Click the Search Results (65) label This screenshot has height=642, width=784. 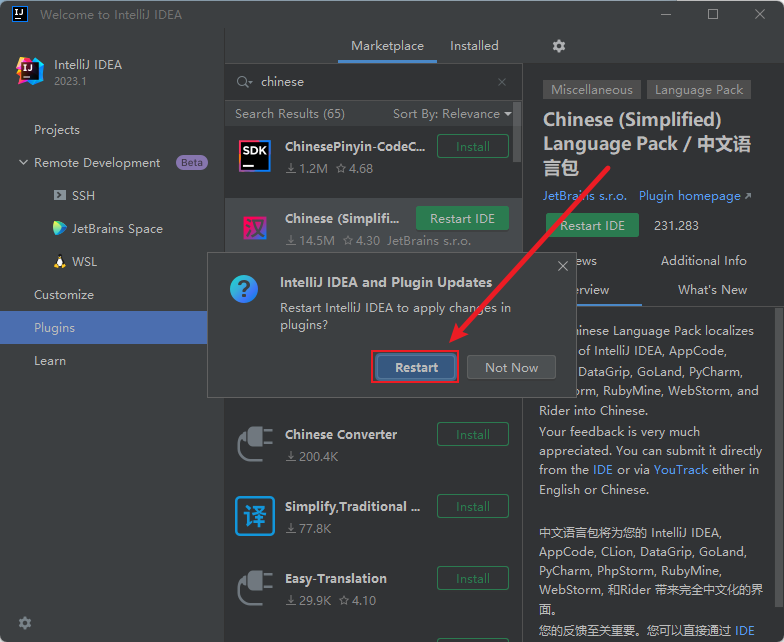pyautogui.click(x=290, y=114)
